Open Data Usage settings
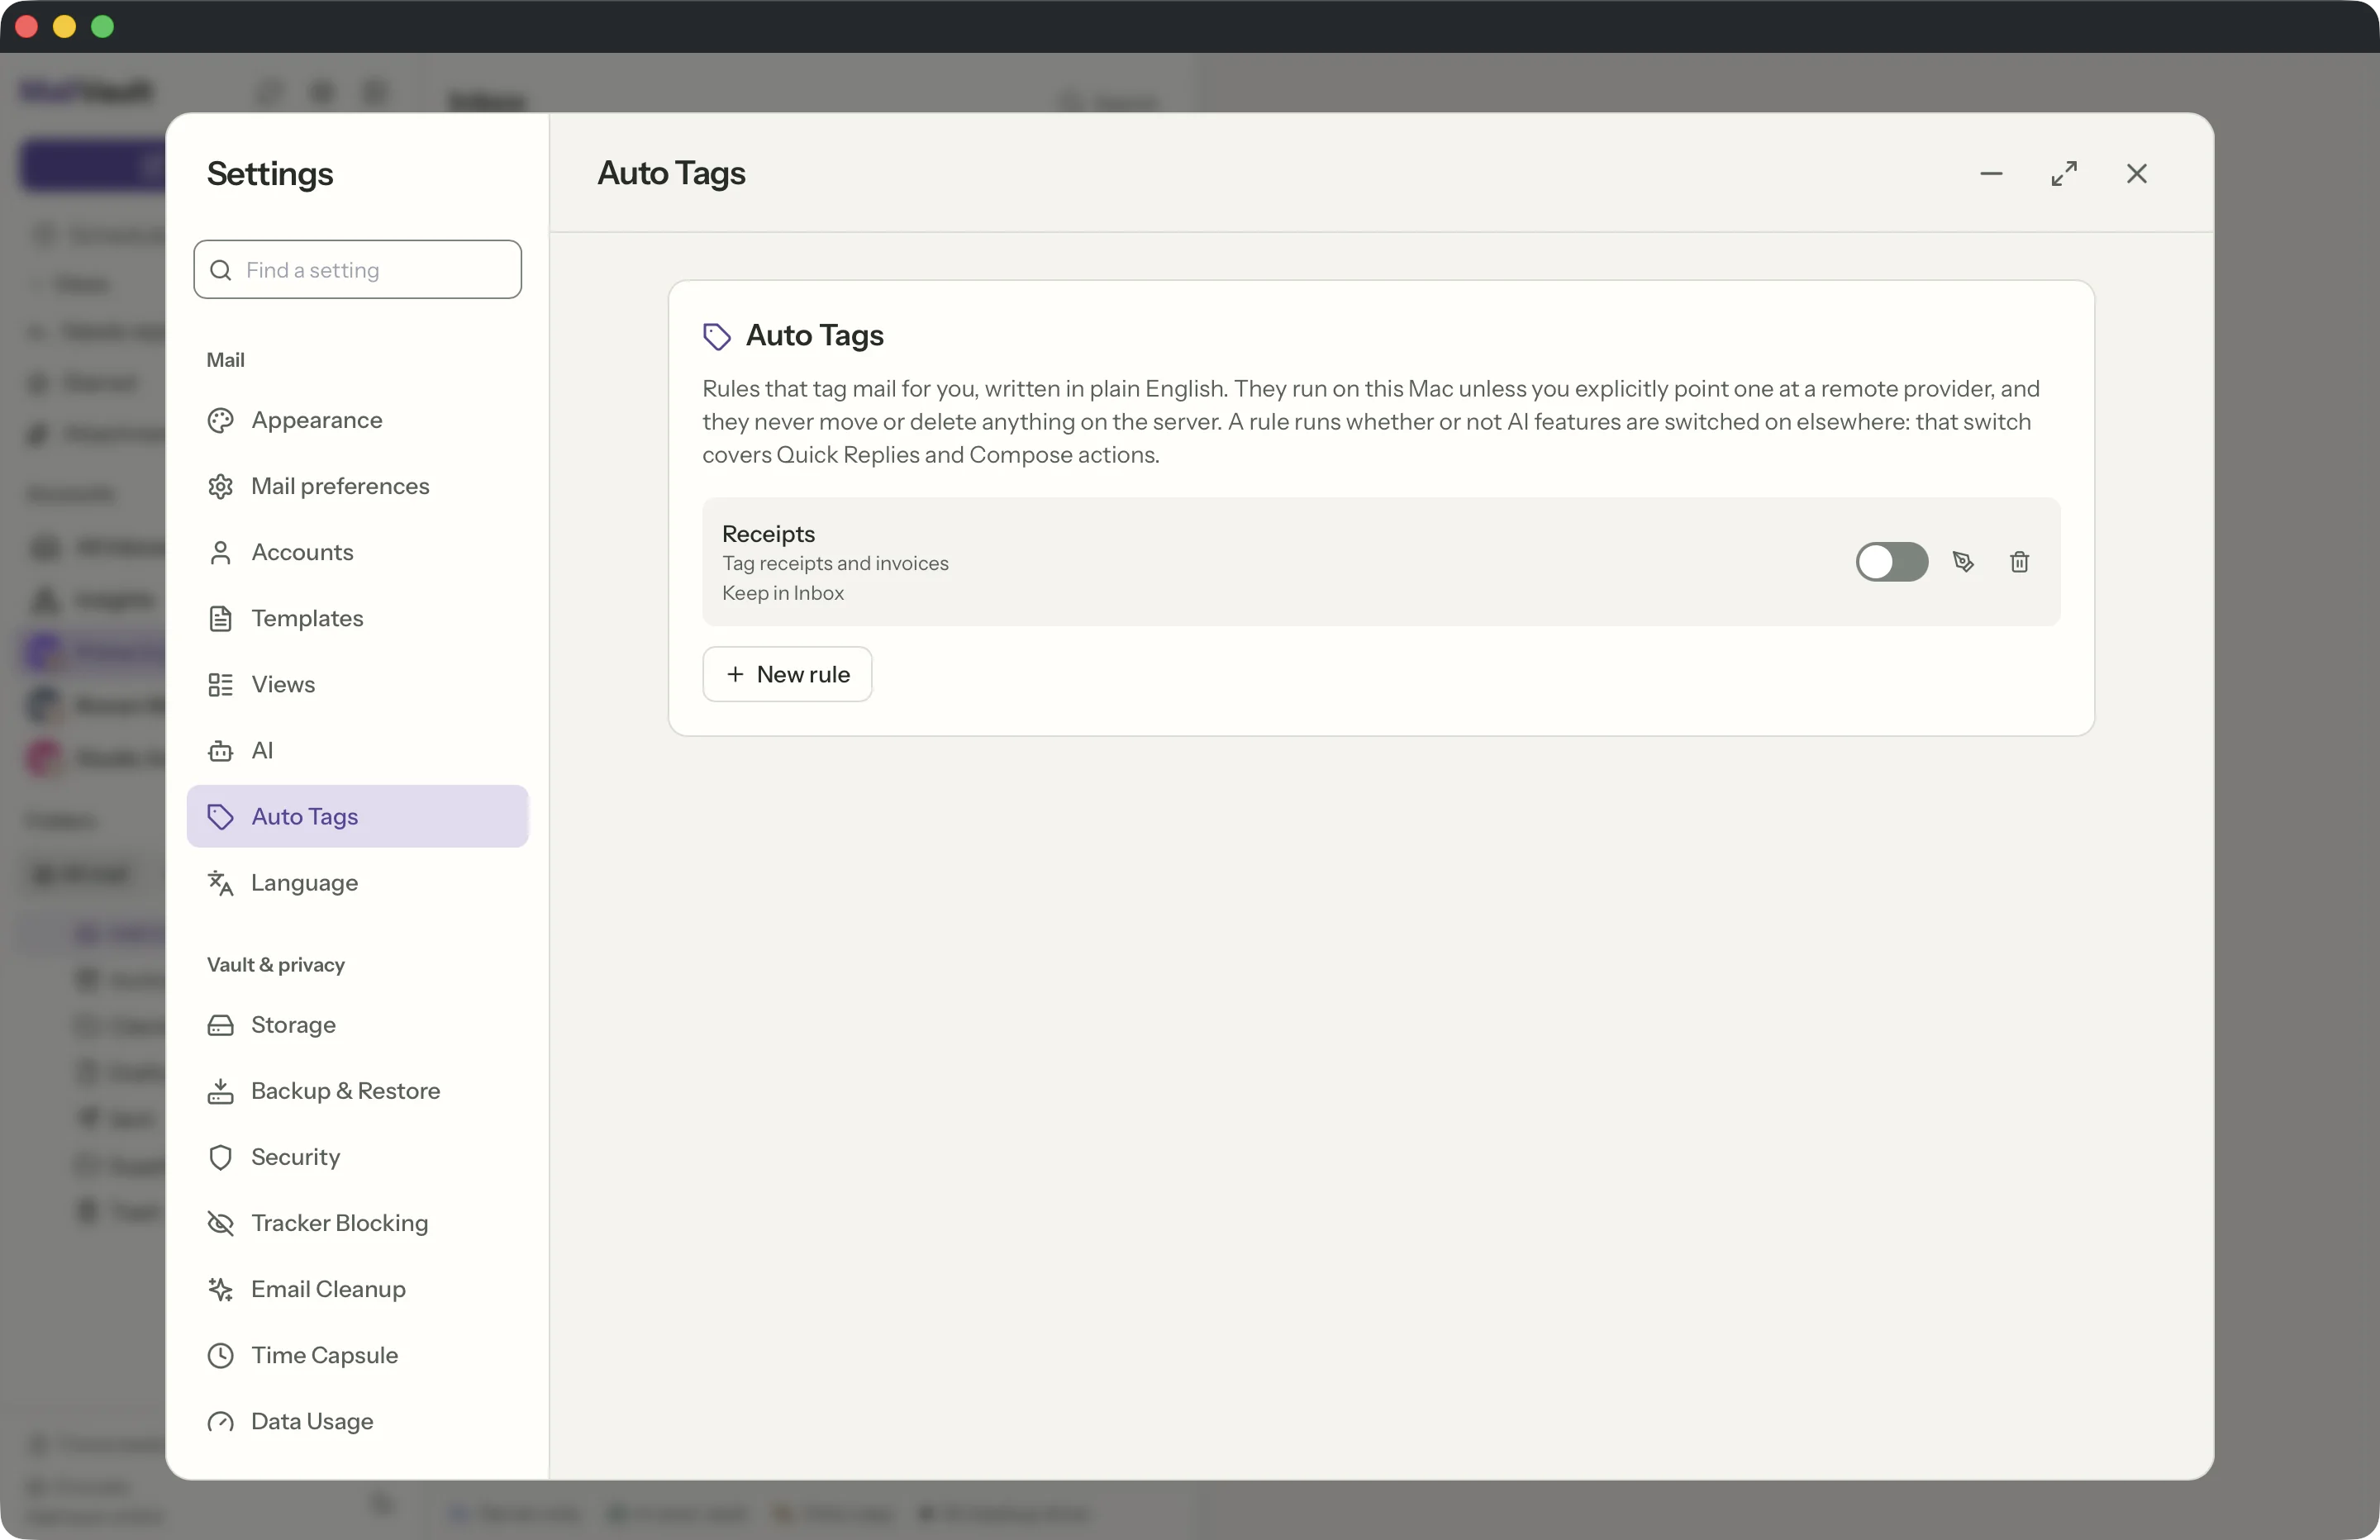 357,1421
